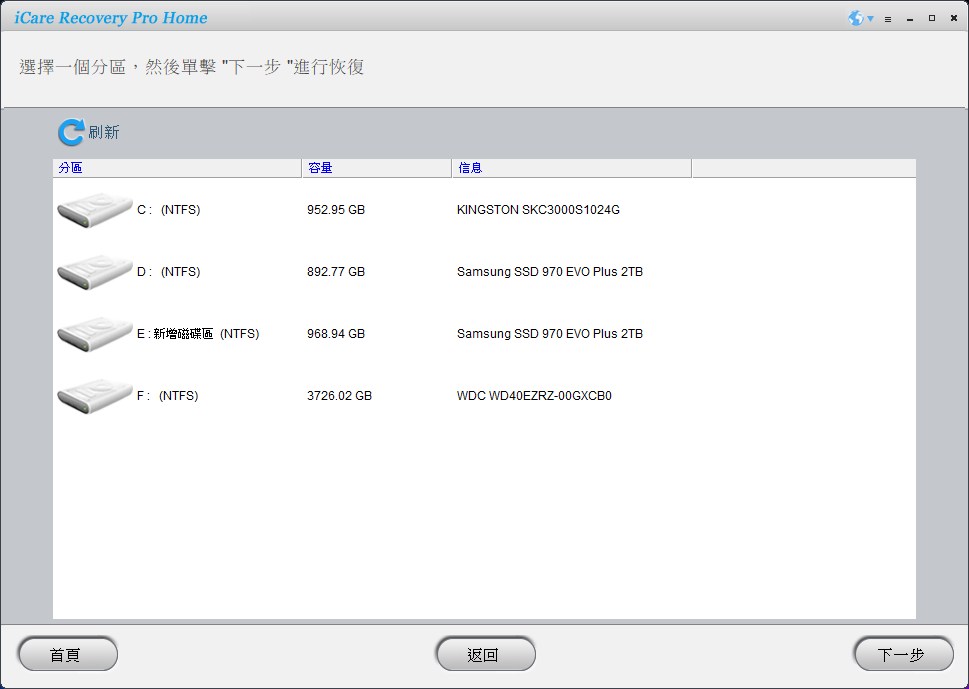Screen dimensions: 969x689
Task: Click WDC WD40EZRZ-00GXCB0 info text
Action: 534,396
